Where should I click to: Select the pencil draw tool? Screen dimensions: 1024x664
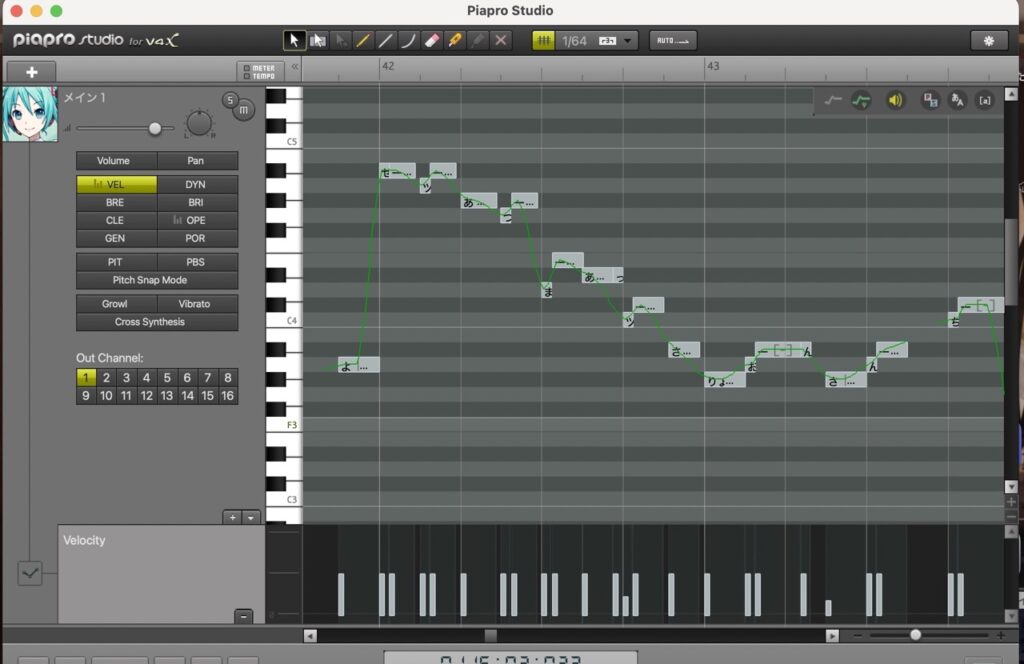tap(363, 41)
